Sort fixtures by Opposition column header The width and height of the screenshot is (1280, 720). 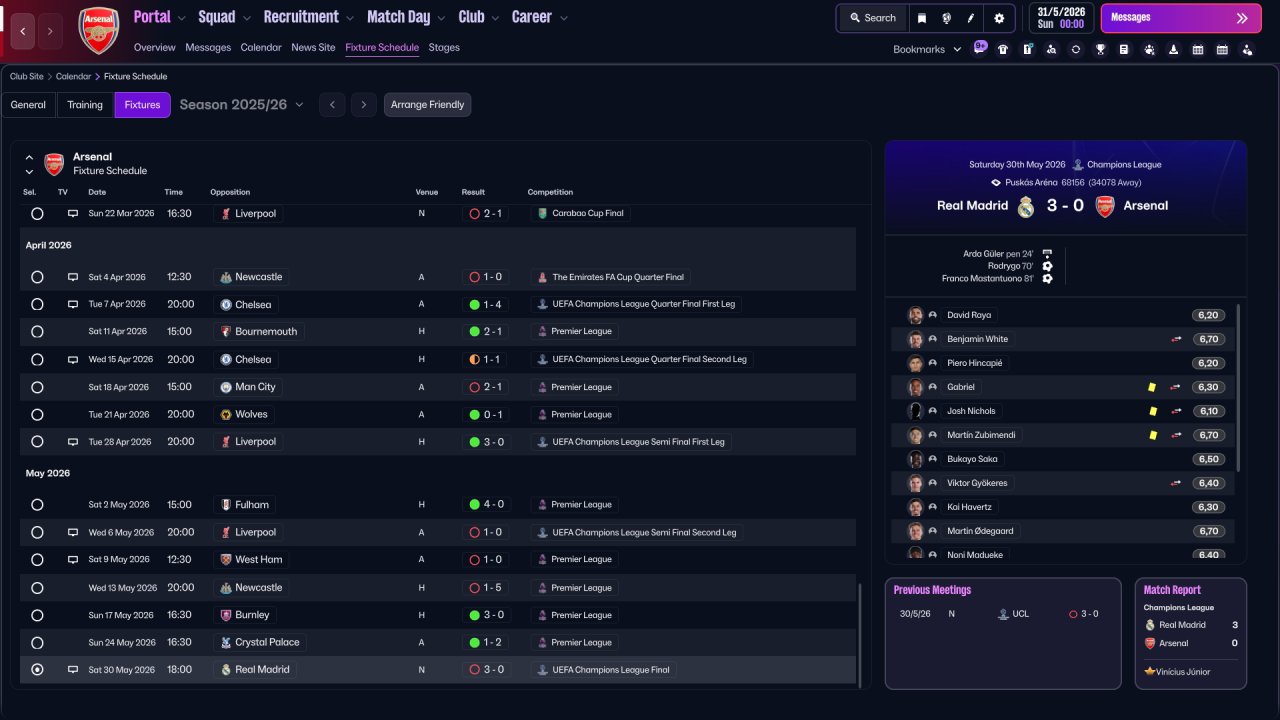tap(230, 192)
